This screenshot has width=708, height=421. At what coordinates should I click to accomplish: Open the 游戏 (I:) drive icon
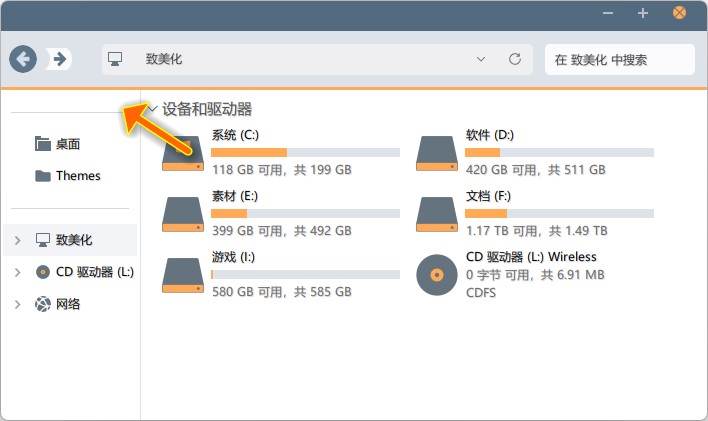tap(182, 274)
